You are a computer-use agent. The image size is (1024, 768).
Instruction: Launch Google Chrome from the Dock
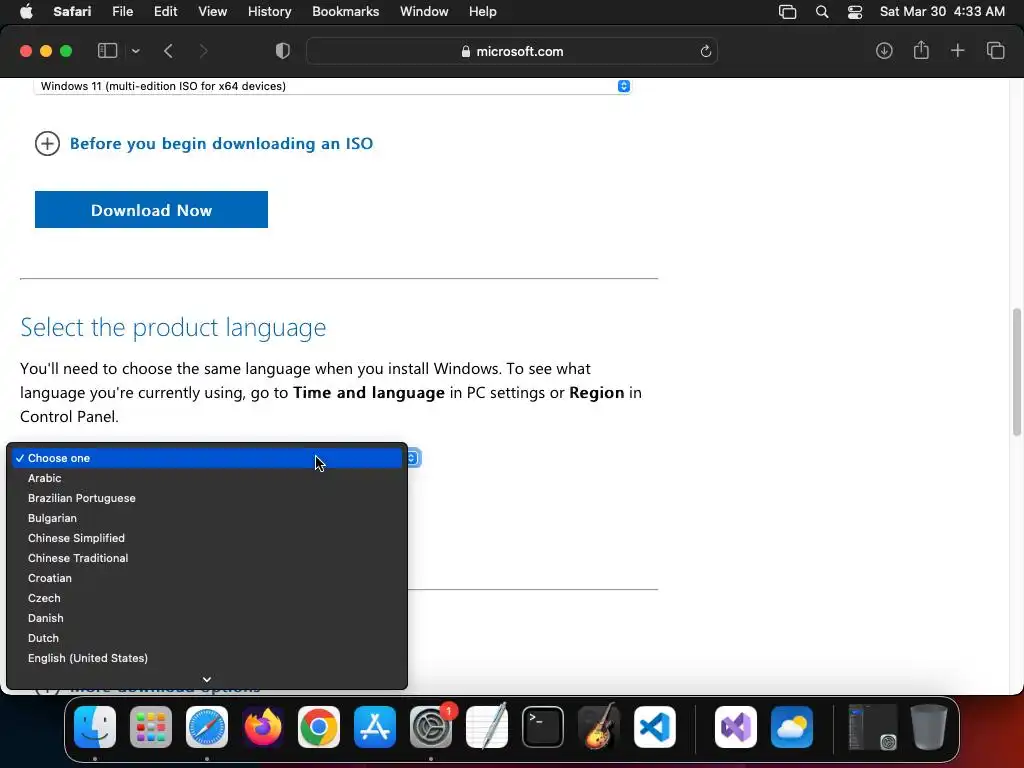click(319, 727)
